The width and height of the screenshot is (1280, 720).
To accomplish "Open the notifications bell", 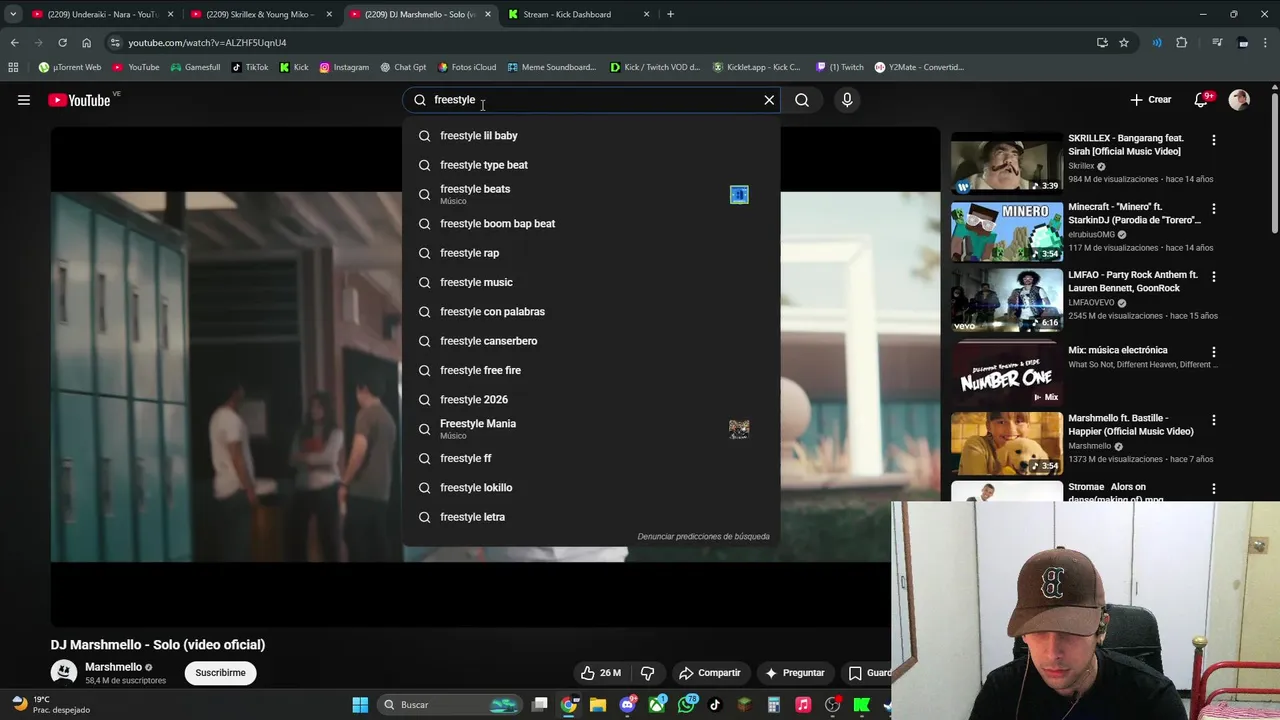I will click(x=1202, y=100).
